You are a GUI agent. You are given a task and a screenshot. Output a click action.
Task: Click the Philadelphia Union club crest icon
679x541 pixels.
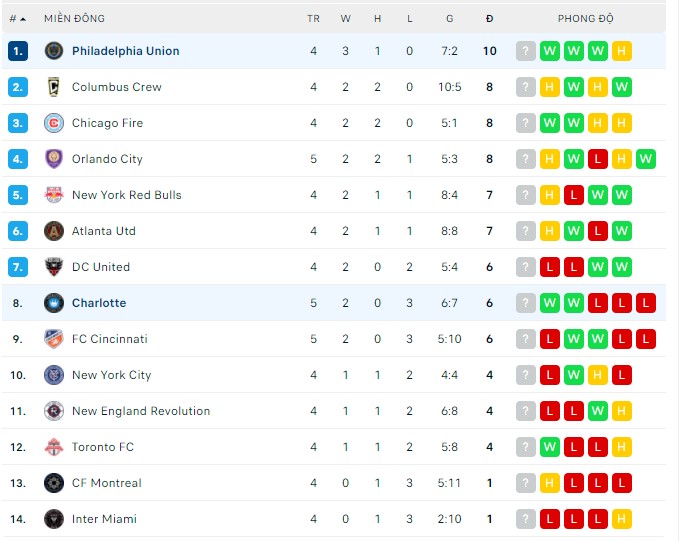pyautogui.click(x=54, y=51)
